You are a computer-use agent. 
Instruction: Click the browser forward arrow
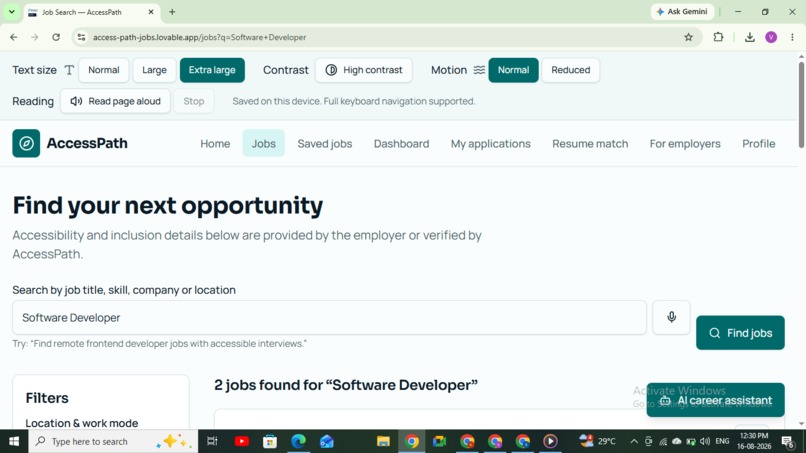(x=34, y=37)
